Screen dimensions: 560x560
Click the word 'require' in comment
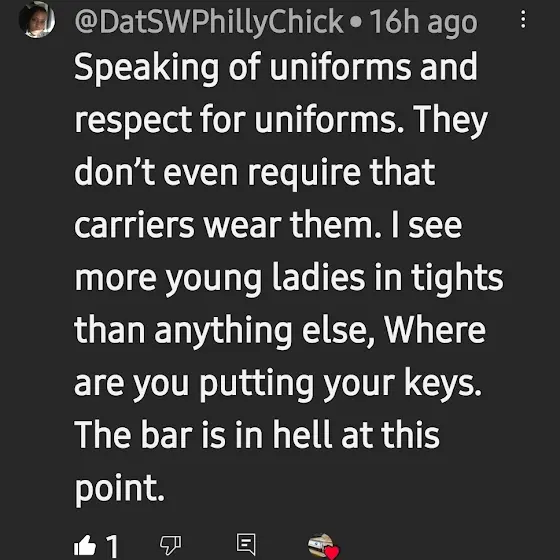(304, 173)
